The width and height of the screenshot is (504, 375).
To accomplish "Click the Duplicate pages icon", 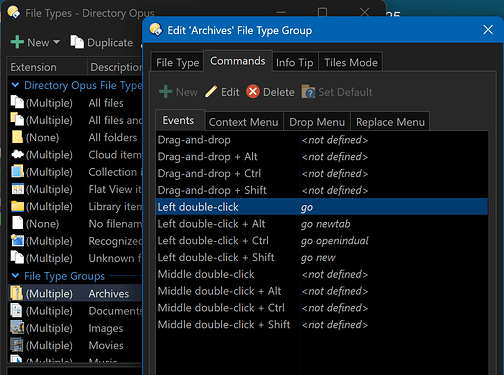I will point(77,42).
